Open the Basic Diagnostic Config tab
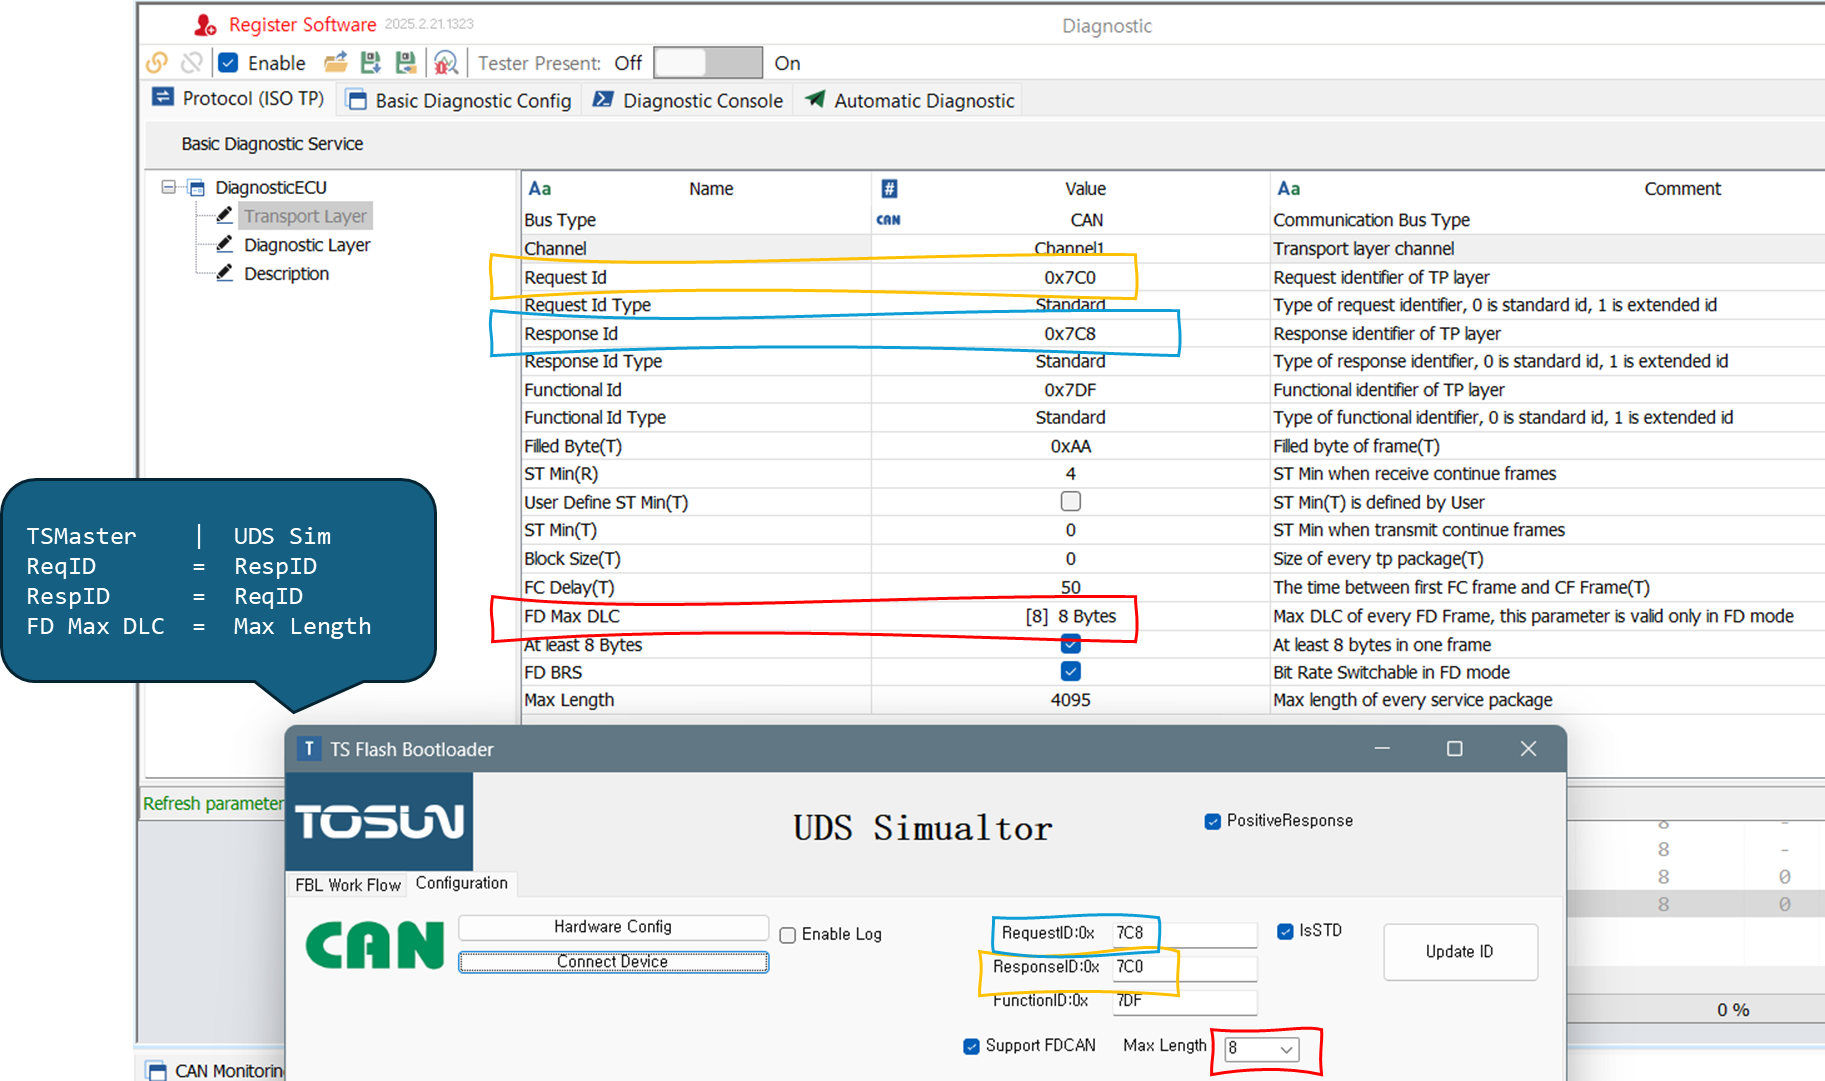The height and width of the screenshot is (1081, 1825). (x=460, y=100)
